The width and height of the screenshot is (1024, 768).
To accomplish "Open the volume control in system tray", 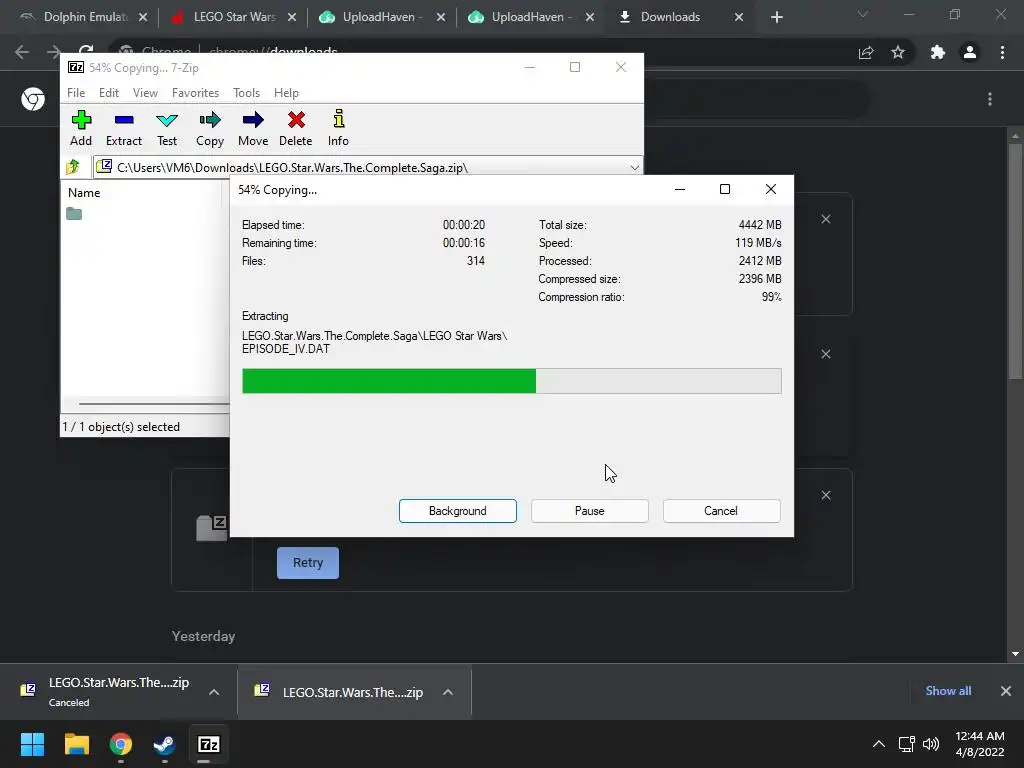I will pyautogui.click(x=931, y=744).
